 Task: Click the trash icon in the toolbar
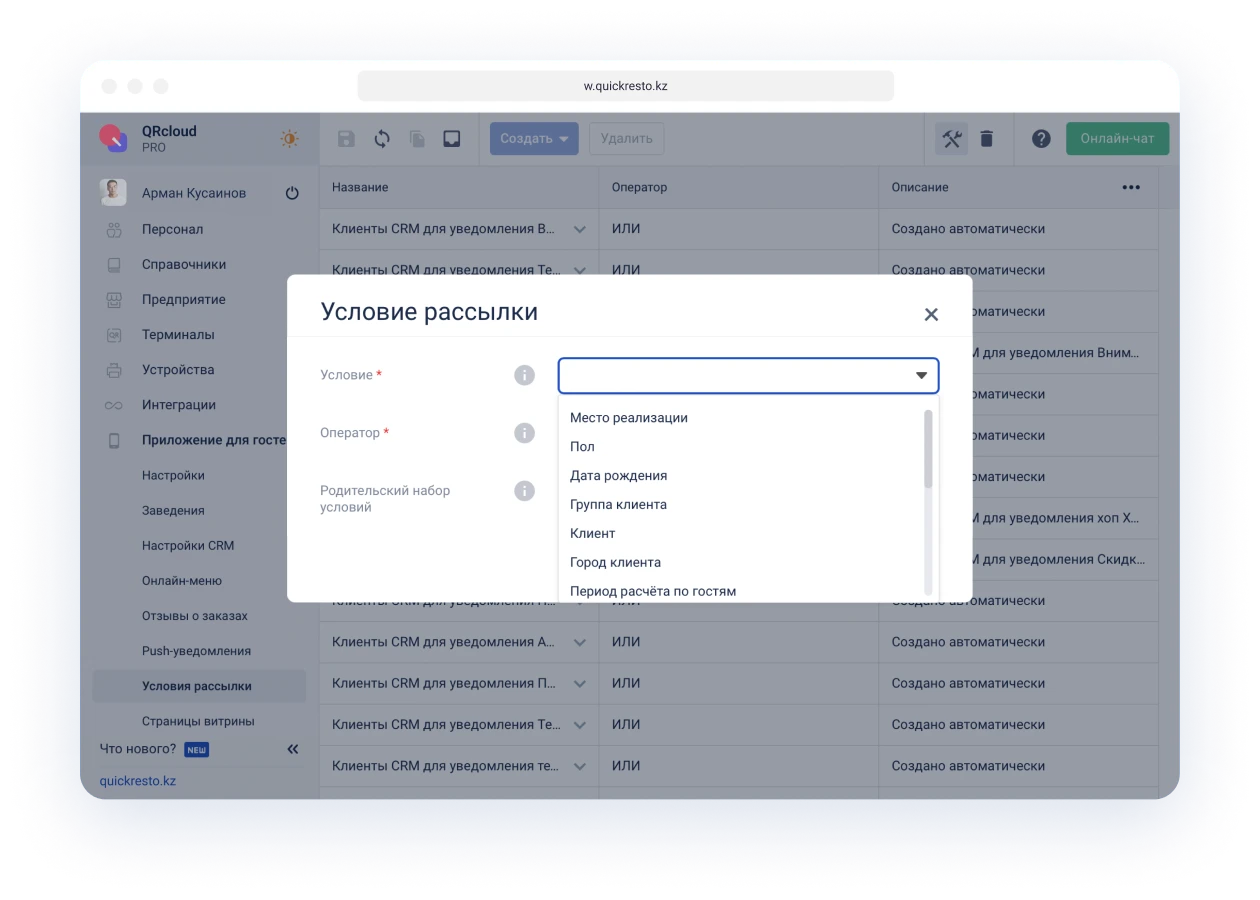coord(987,139)
